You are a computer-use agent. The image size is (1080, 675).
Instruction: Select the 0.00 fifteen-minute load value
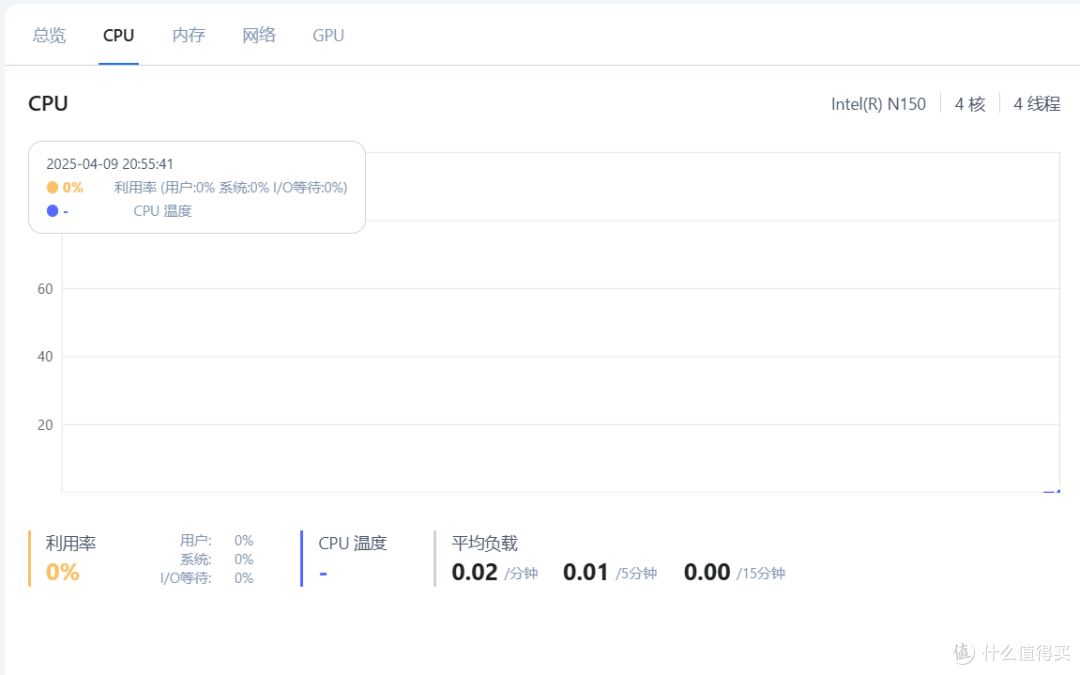pos(706,572)
